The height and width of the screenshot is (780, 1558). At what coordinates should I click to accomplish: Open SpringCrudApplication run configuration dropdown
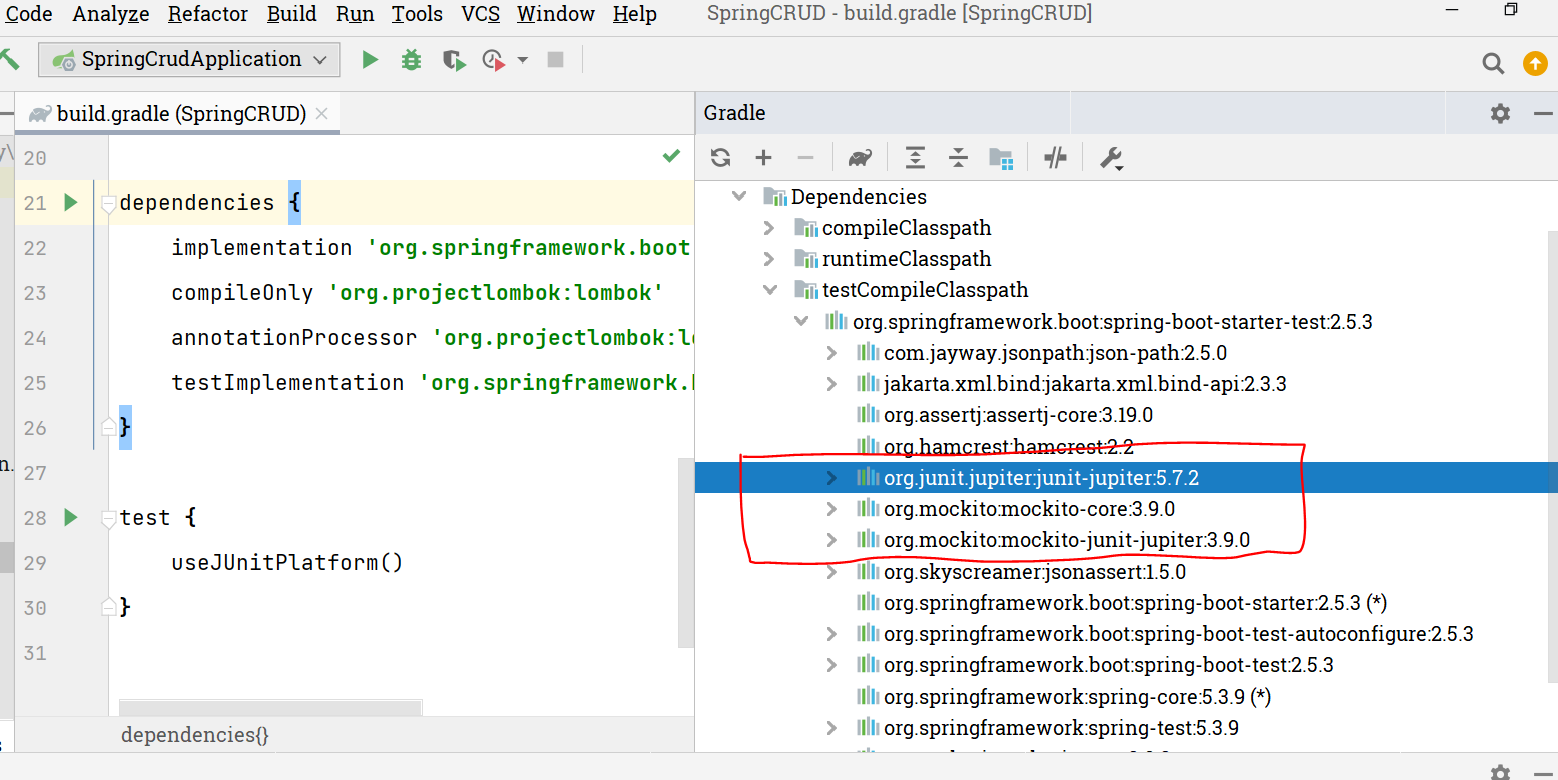click(x=189, y=60)
